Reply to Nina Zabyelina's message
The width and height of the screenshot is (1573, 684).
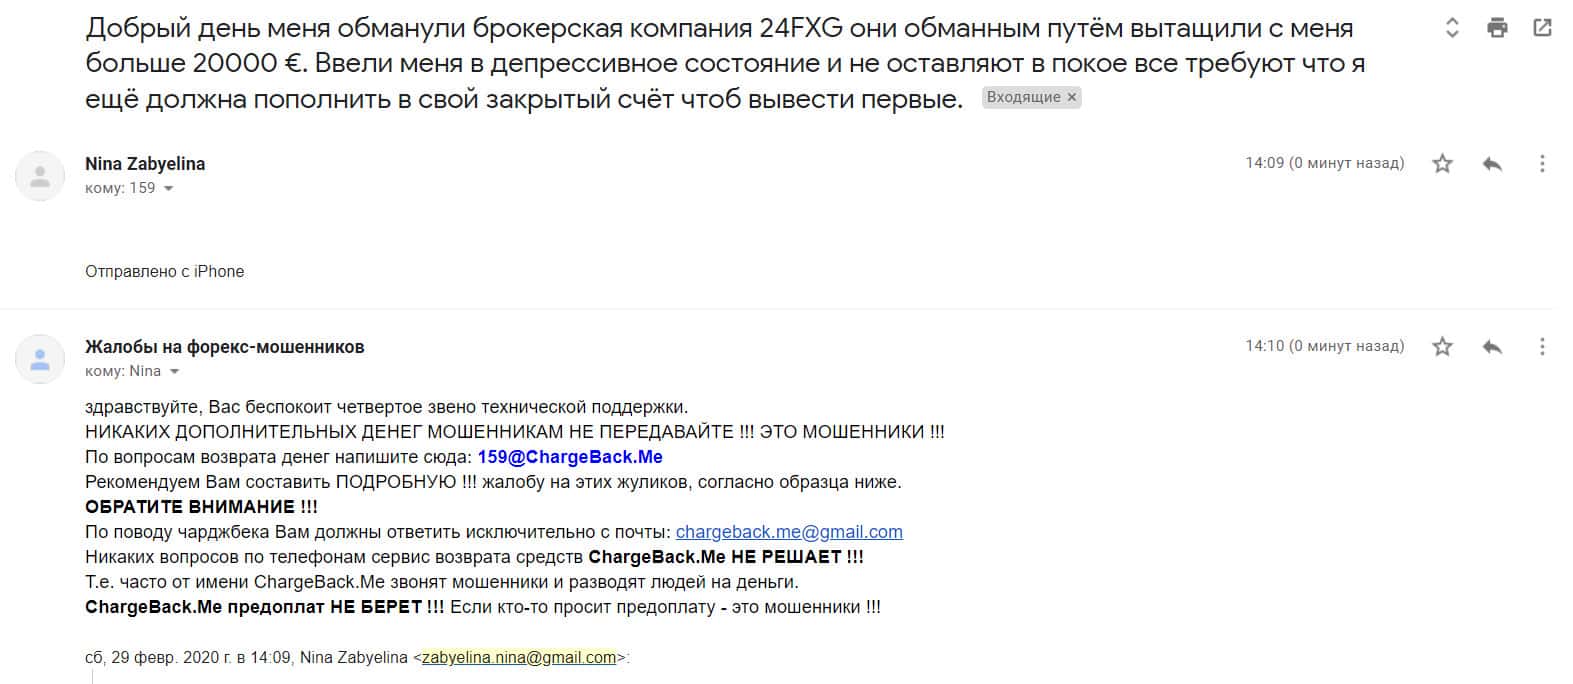point(1492,163)
